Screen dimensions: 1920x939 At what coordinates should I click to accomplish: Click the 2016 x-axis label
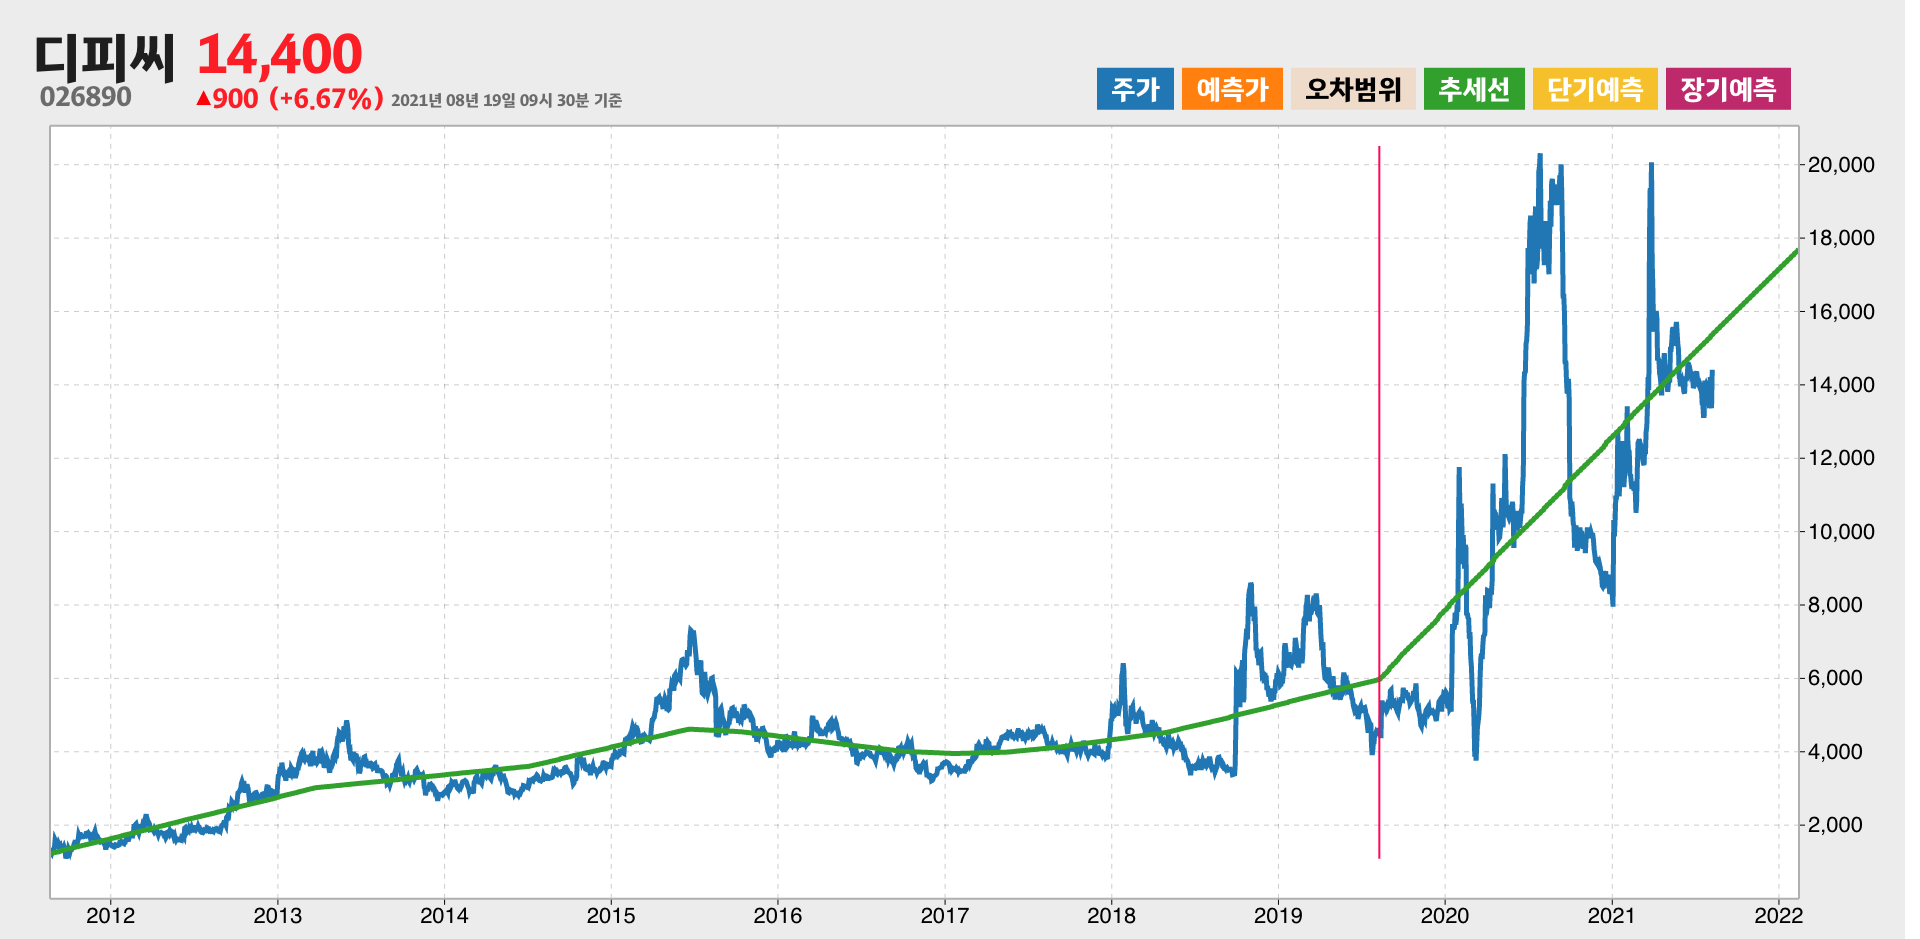778,915
